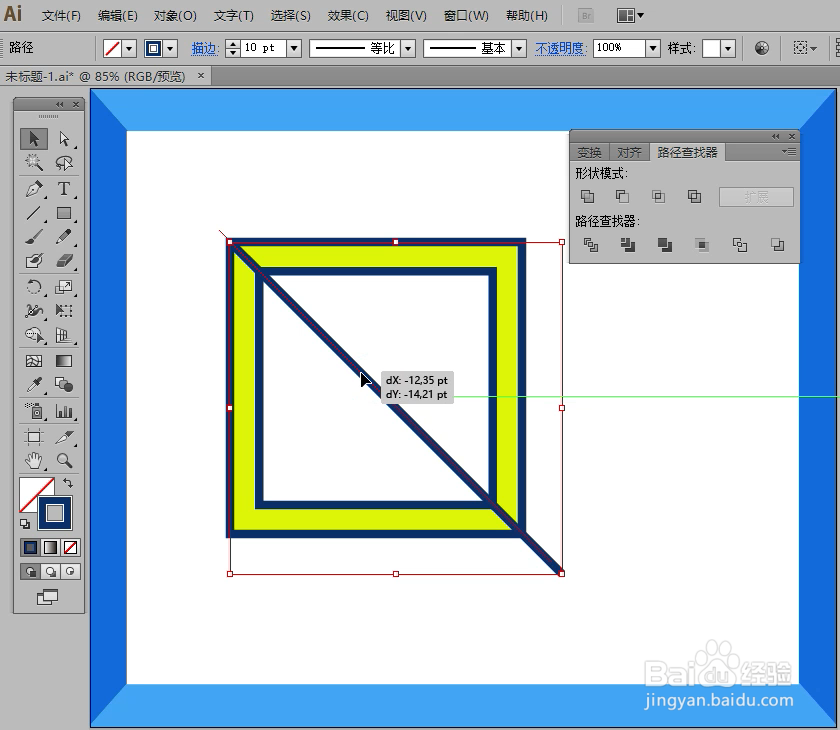Image resolution: width=840 pixels, height=730 pixels.
Task: Apply Divide pathfinder
Action: pyautogui.click(x=591, y=245)
